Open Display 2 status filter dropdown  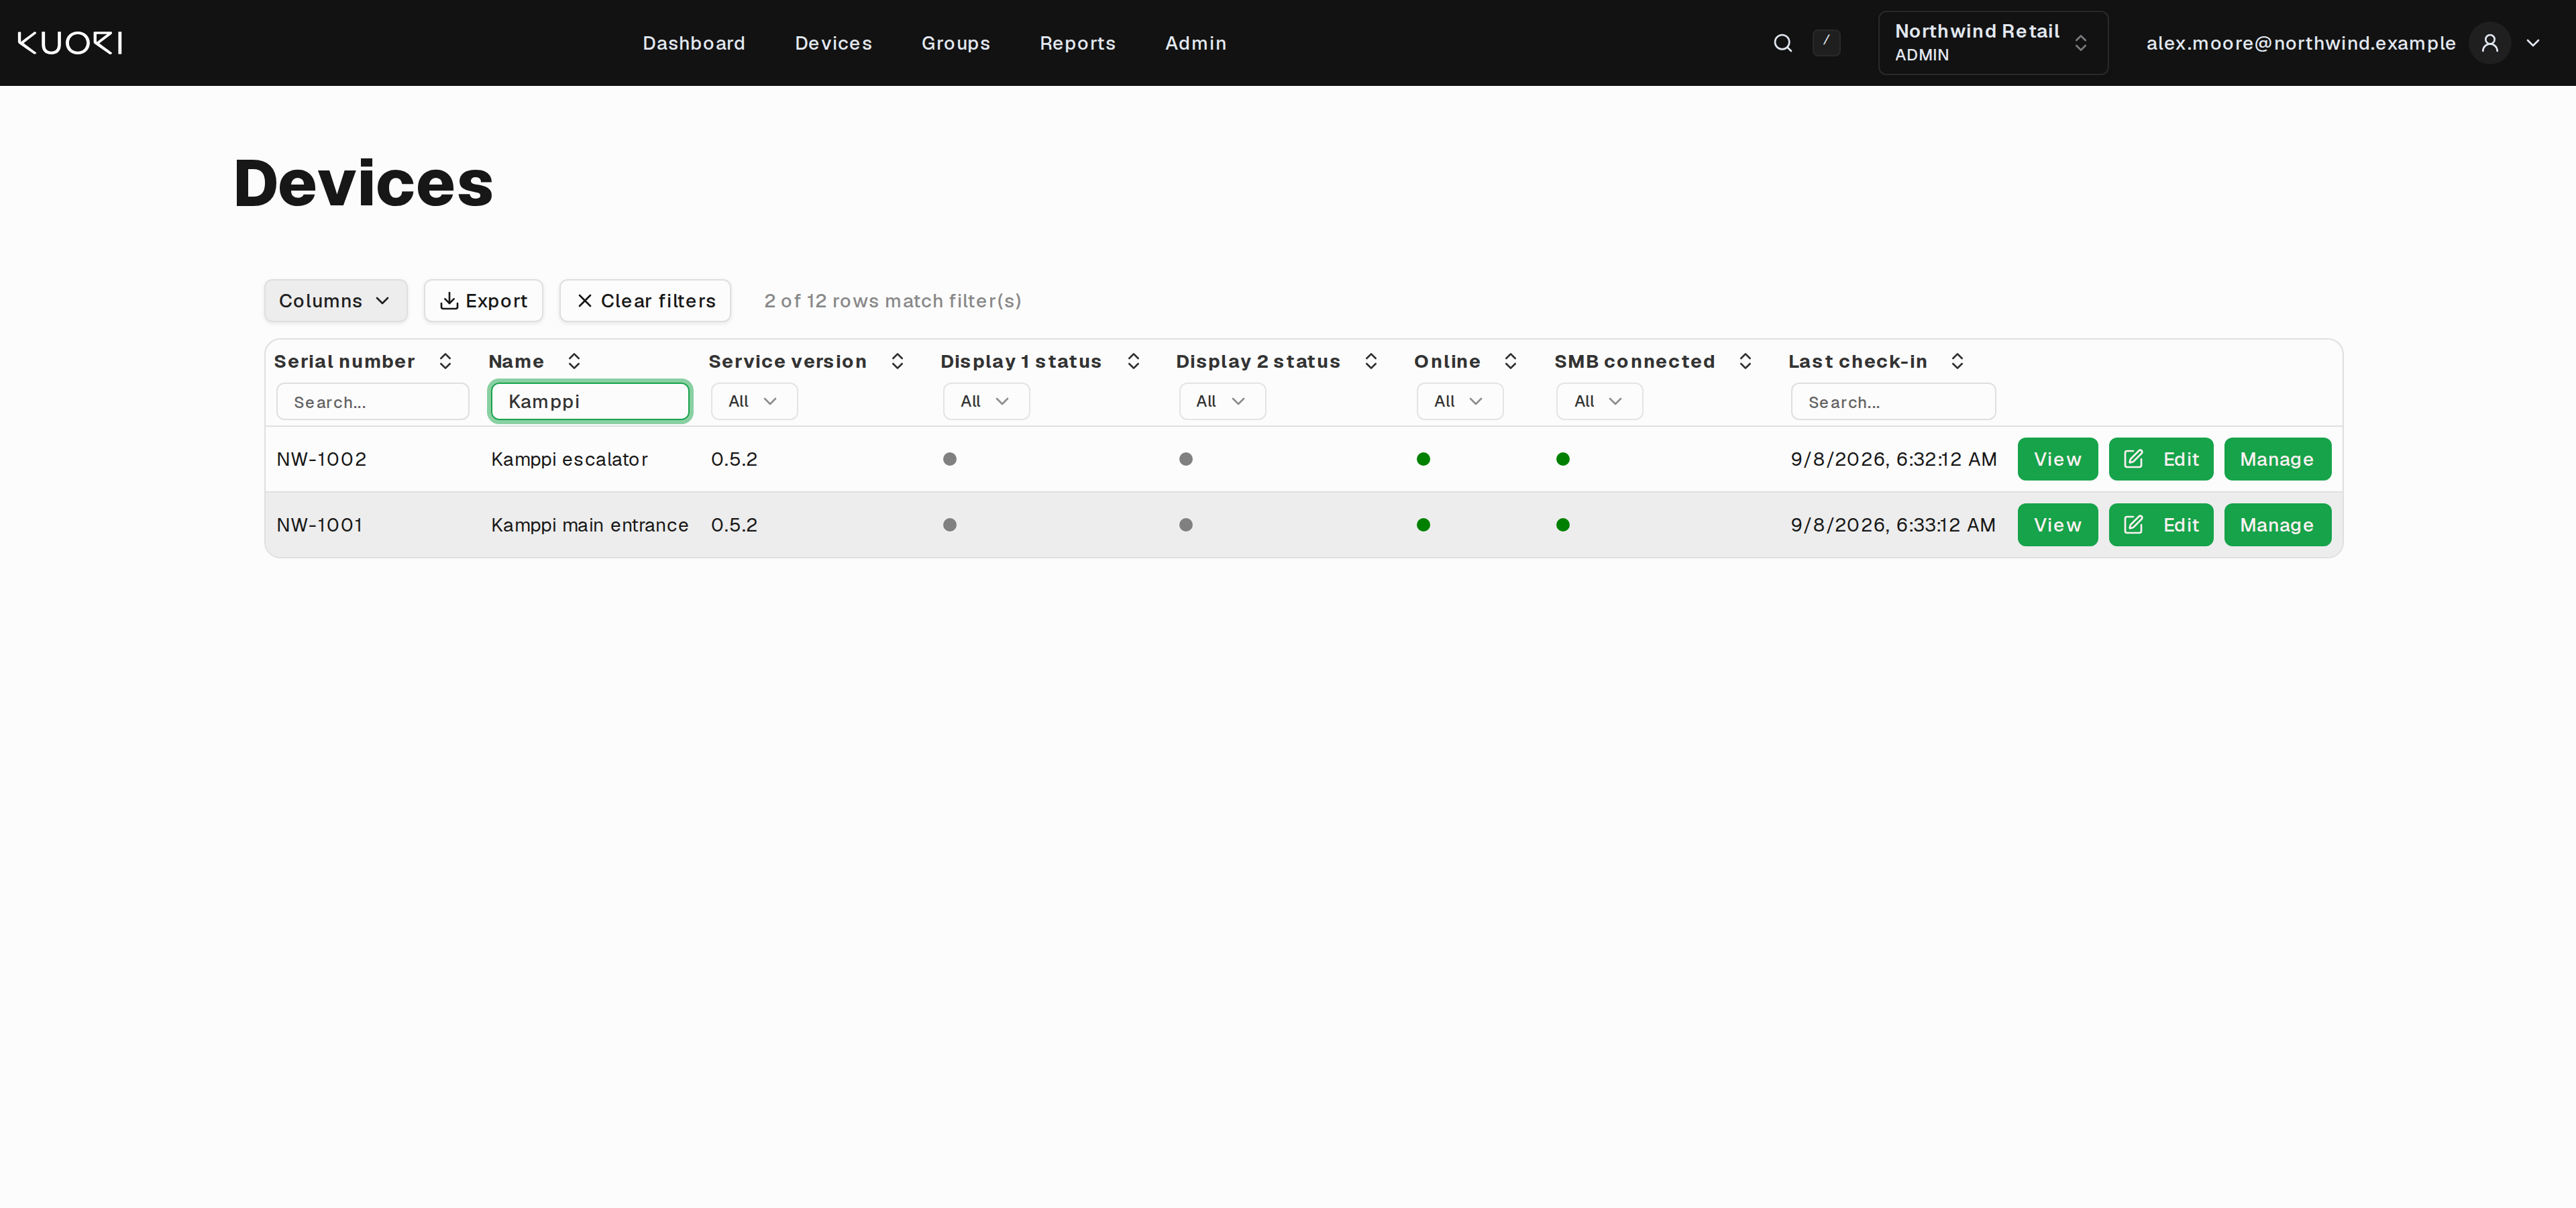[1222, 401]
